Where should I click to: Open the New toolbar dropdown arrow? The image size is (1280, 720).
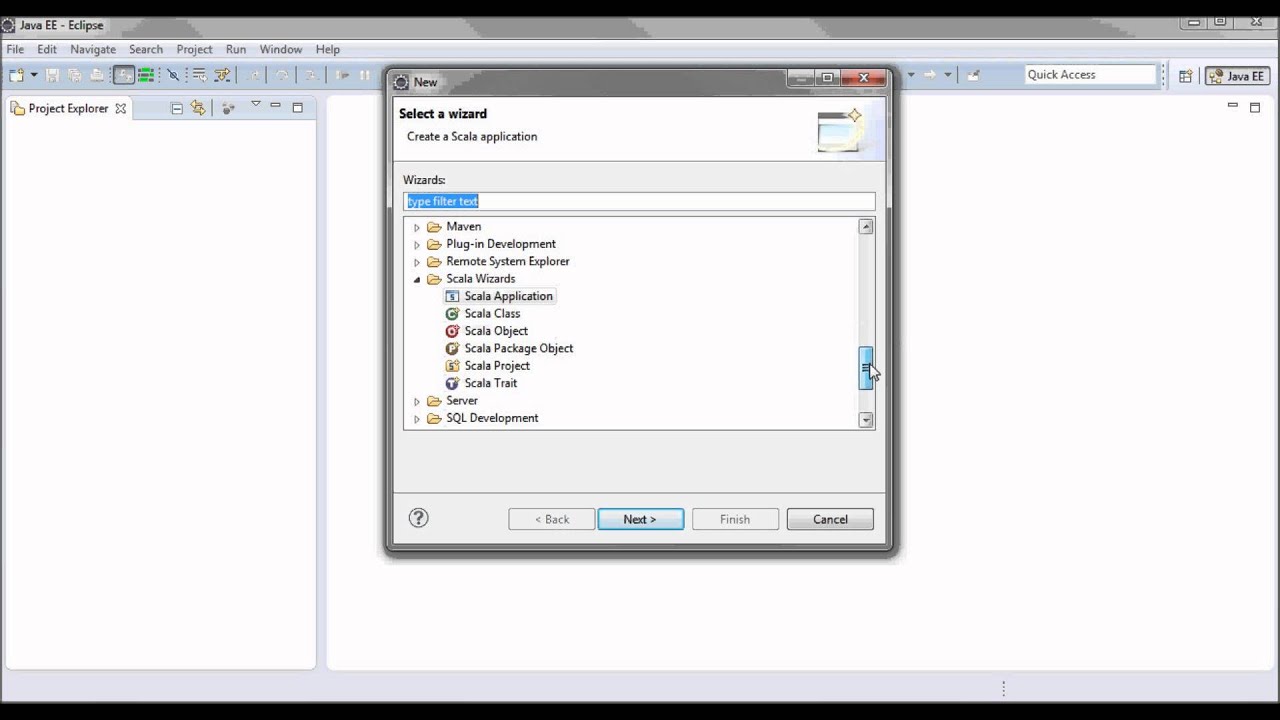[x=34, y=75]
